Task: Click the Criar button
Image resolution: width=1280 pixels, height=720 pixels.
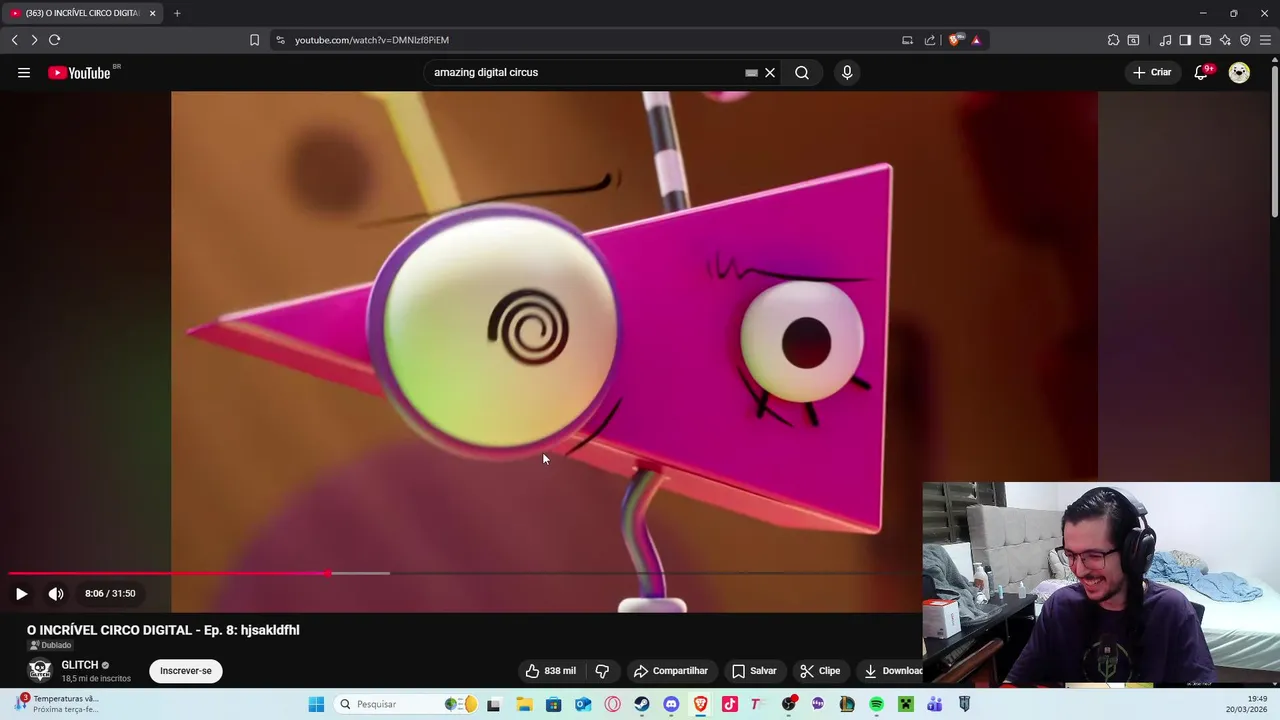Action: [x=1152, y=72]
